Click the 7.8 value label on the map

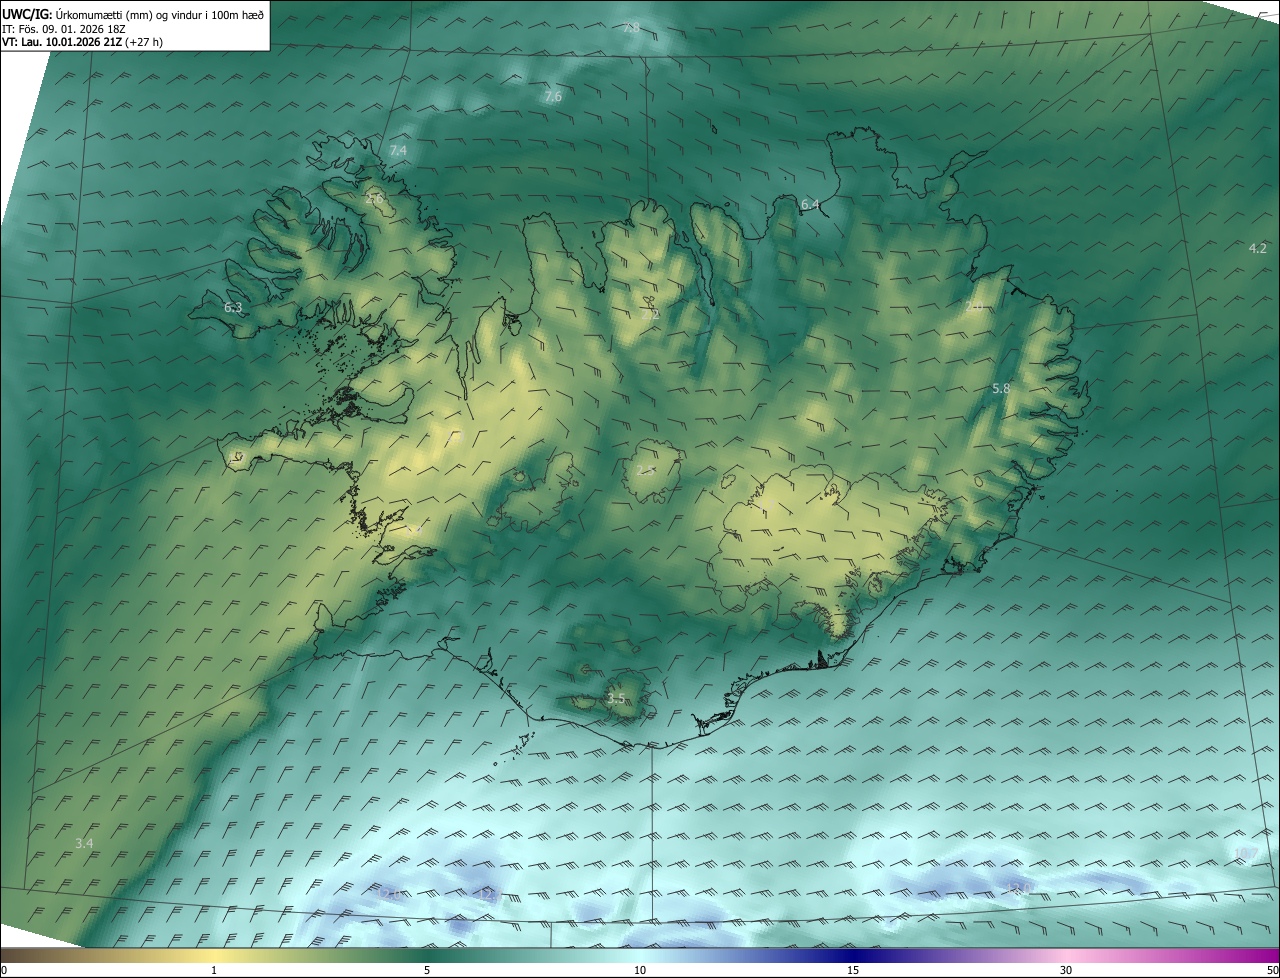point(631,28)
